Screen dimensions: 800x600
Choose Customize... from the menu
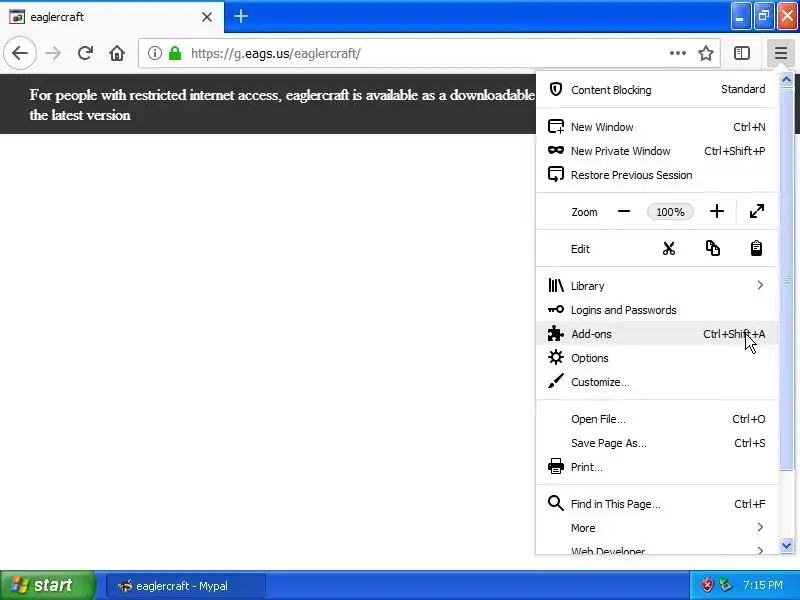point(657,382)
